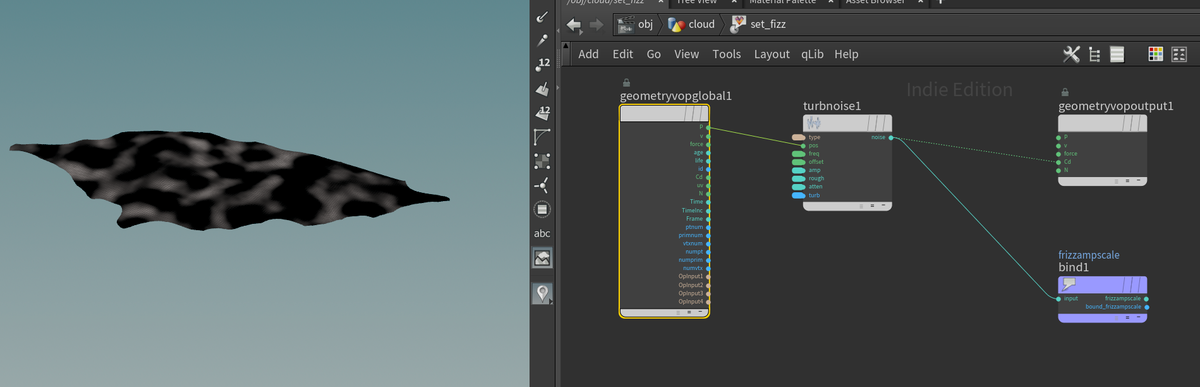The width and height of the screenshot is (1200, 387).
Task: Click the bind1 node comment icon
Action: [x=1069, y=284]
